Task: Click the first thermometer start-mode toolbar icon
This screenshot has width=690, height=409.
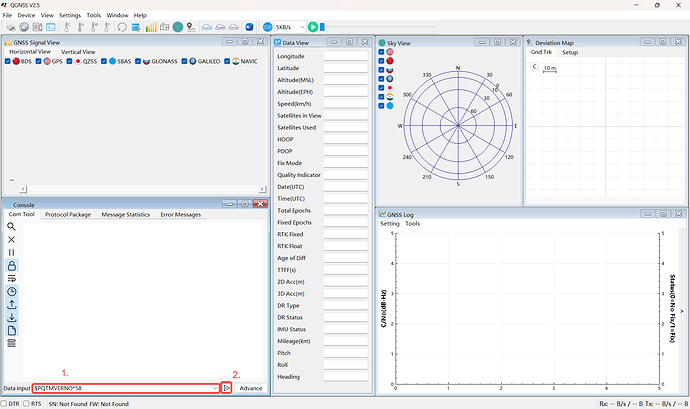Action: pyautogui.click(x=67, y=27)
